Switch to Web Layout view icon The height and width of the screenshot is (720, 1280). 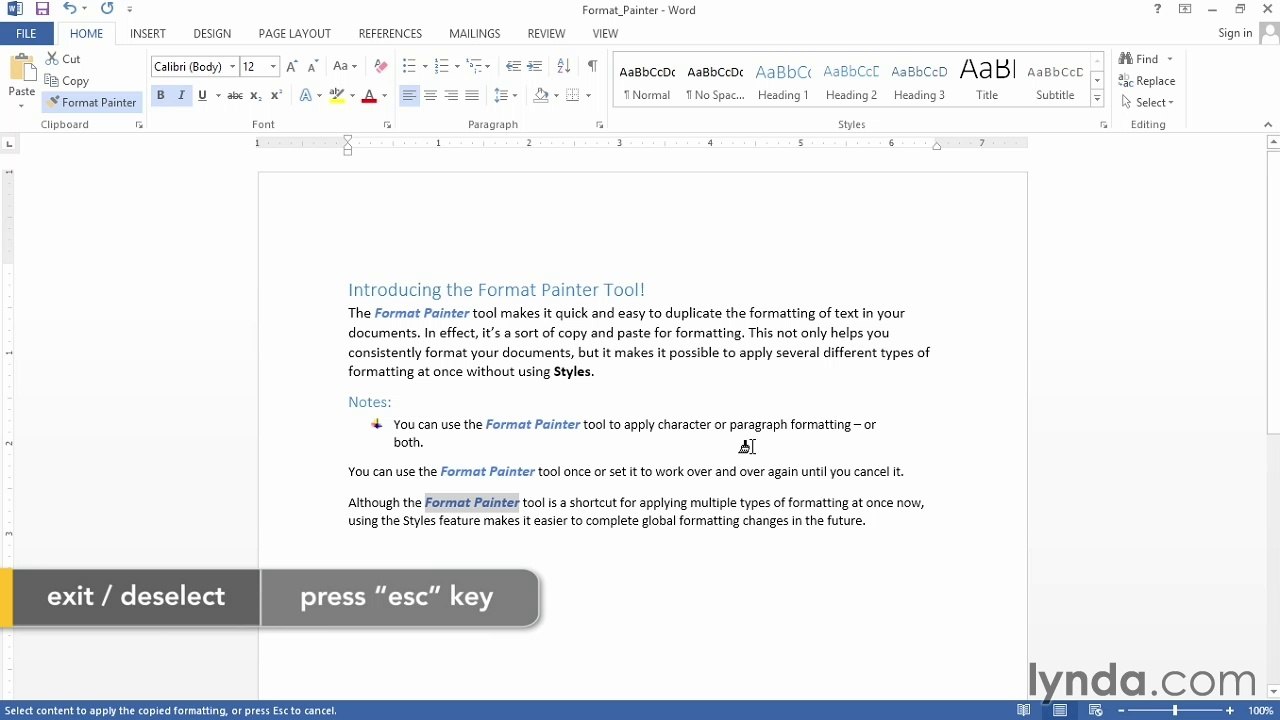pyautogui.click(x=1096, y=710)
